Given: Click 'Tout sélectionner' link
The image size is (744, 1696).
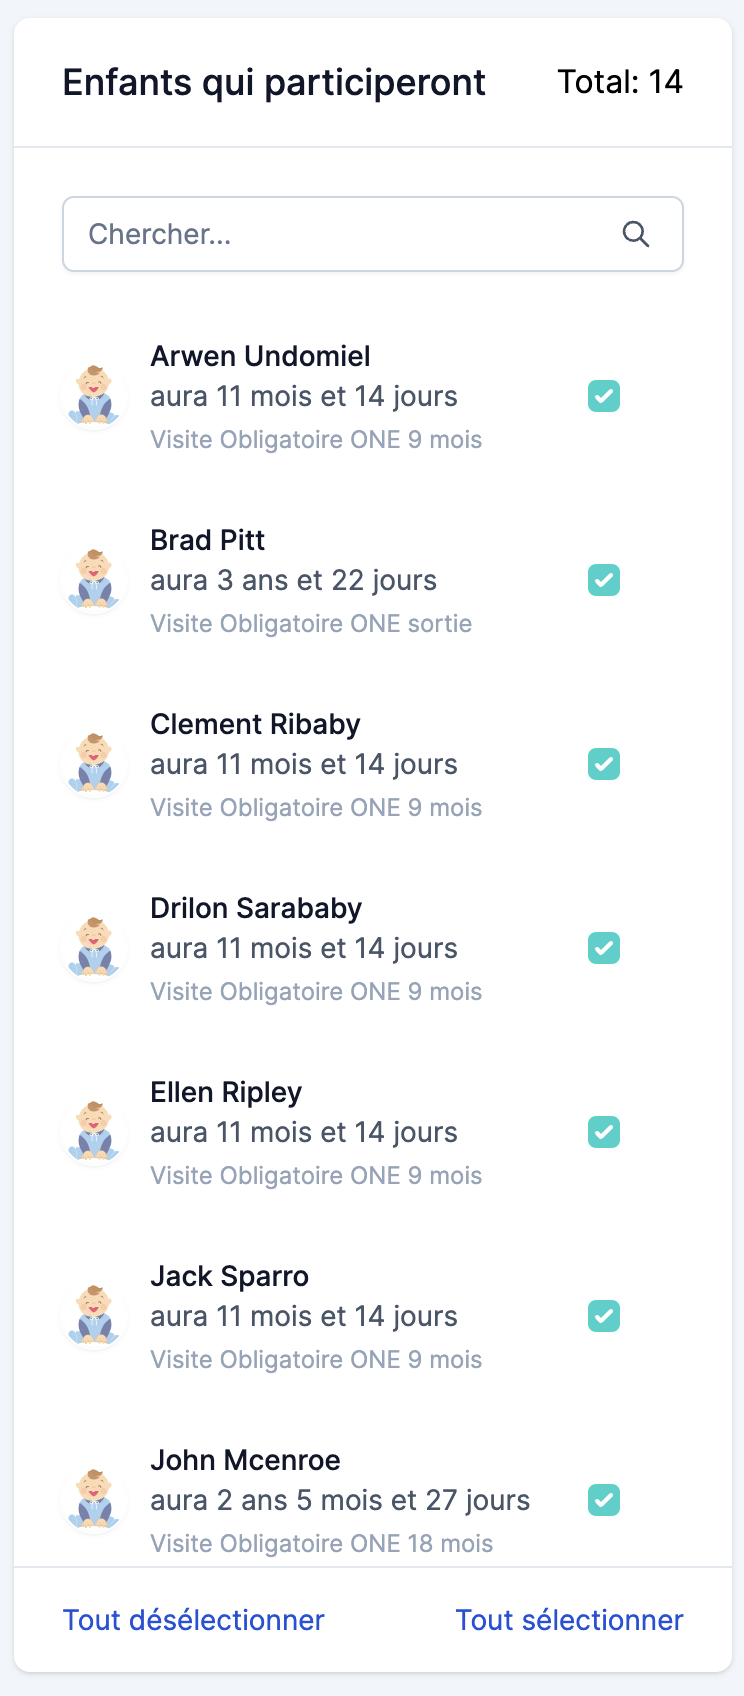Looking at the screenshot, I should point(569,1620).
